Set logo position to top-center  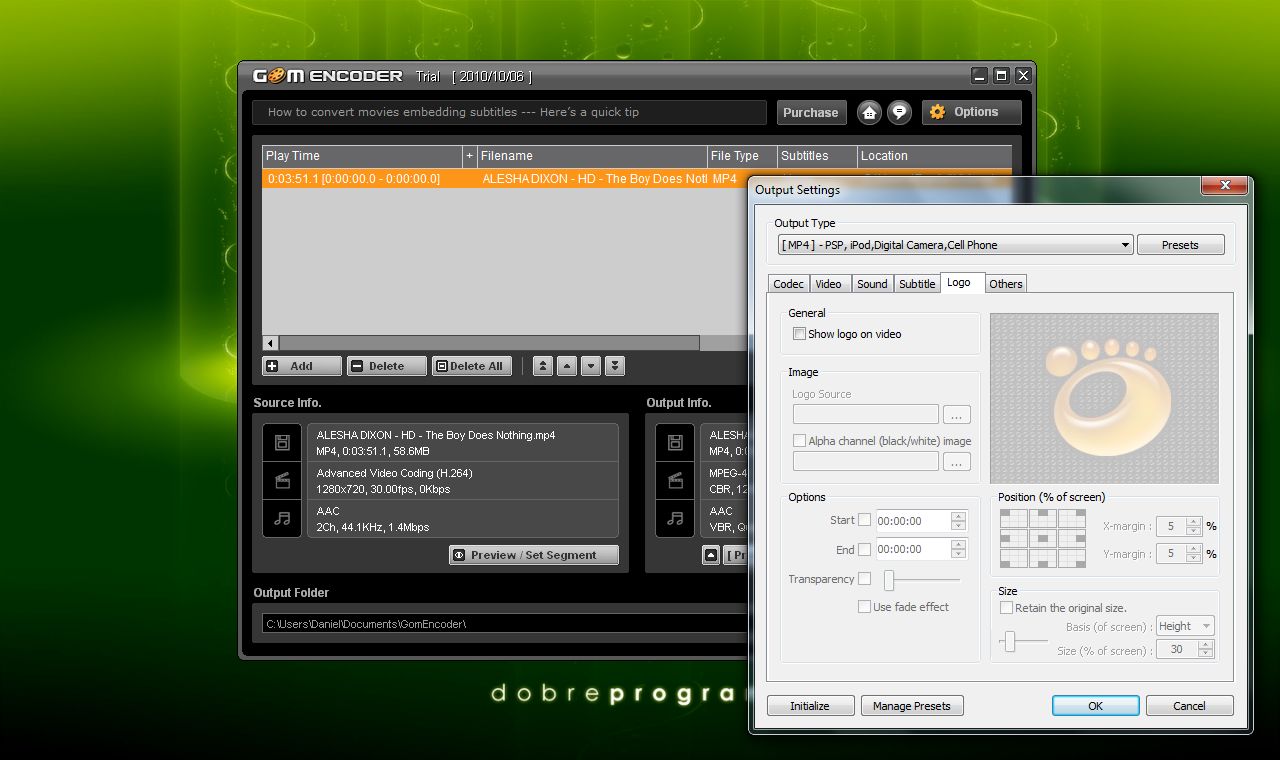1043,518
